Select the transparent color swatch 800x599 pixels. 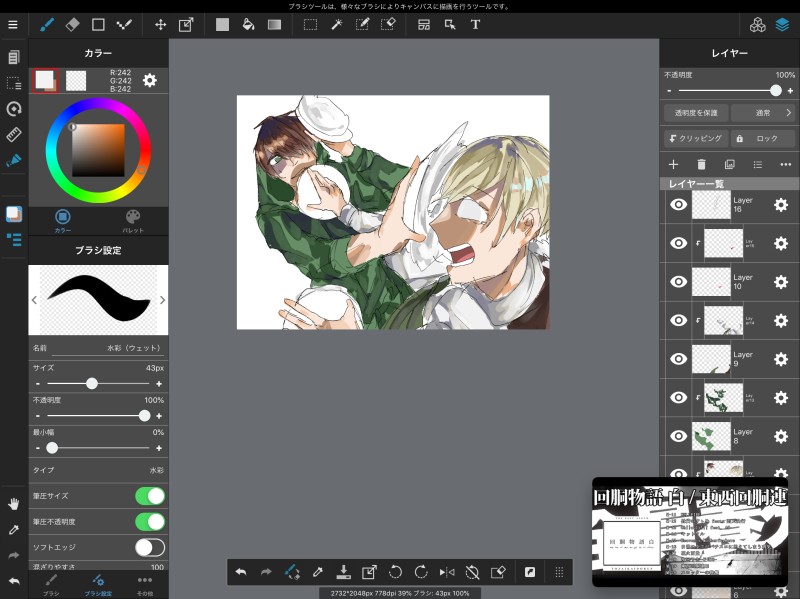(76, 81)
